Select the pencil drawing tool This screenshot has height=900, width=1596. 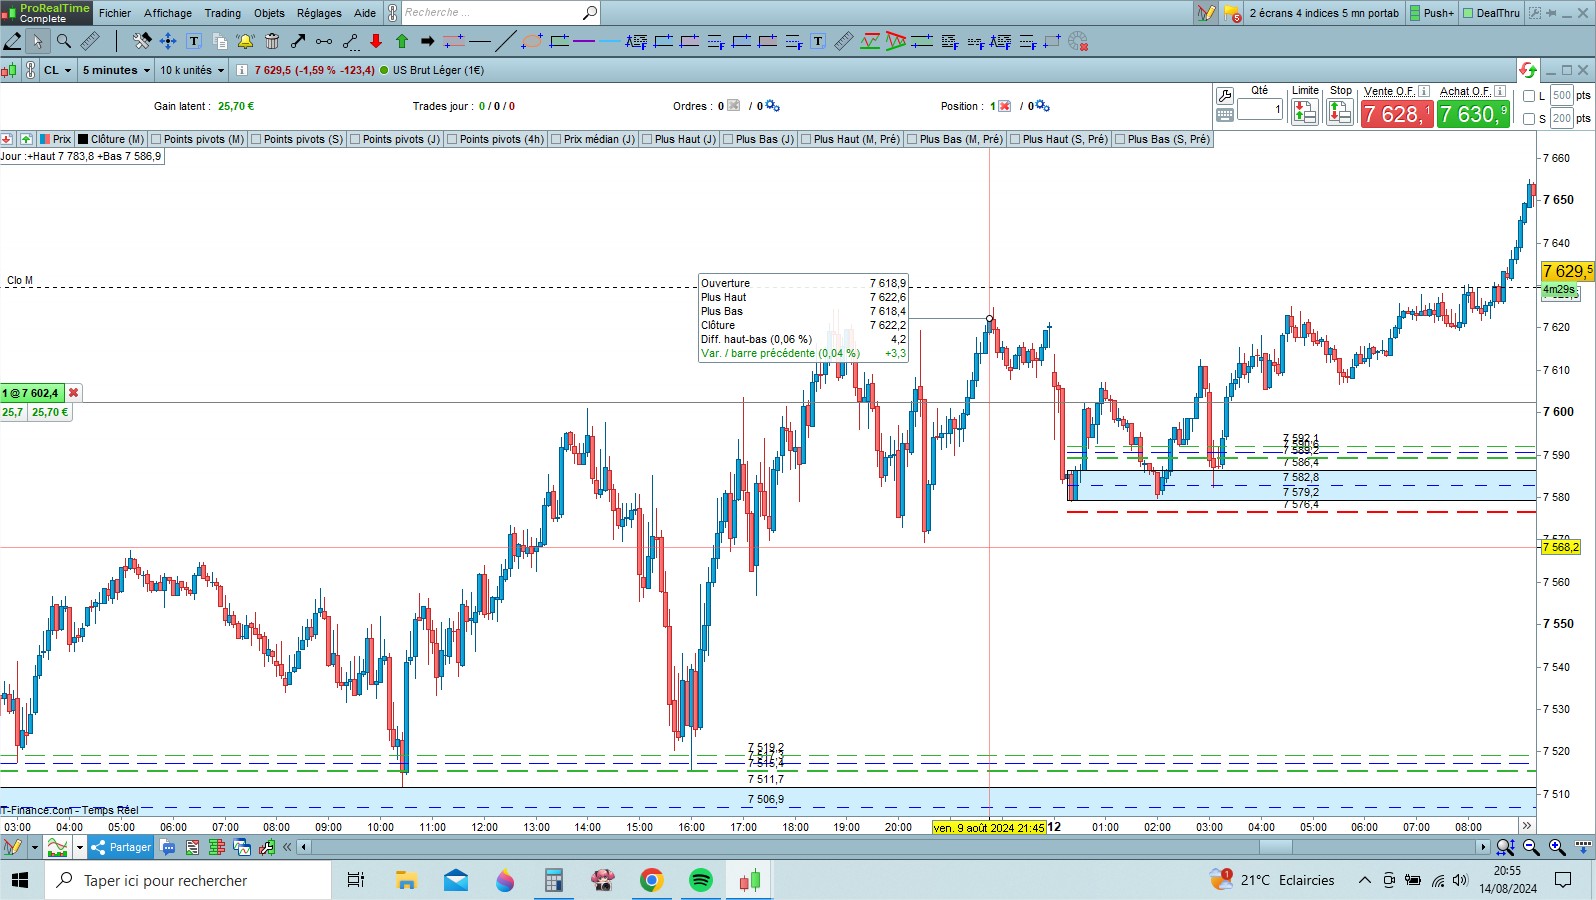click(13, 41)
